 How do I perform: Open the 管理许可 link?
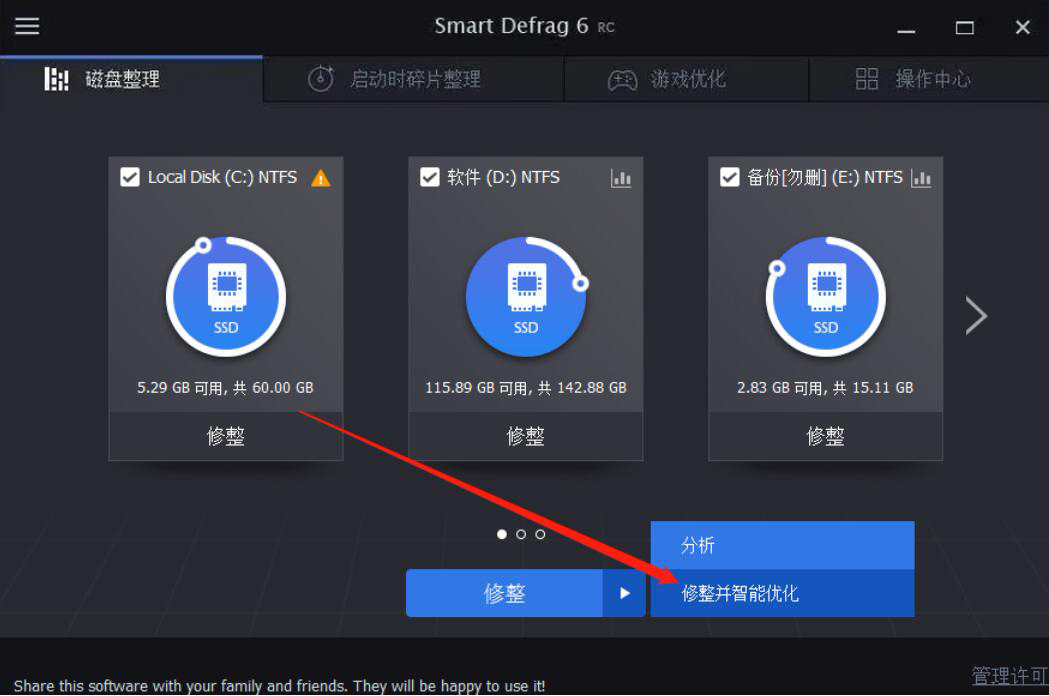[x=1010, y=675]
